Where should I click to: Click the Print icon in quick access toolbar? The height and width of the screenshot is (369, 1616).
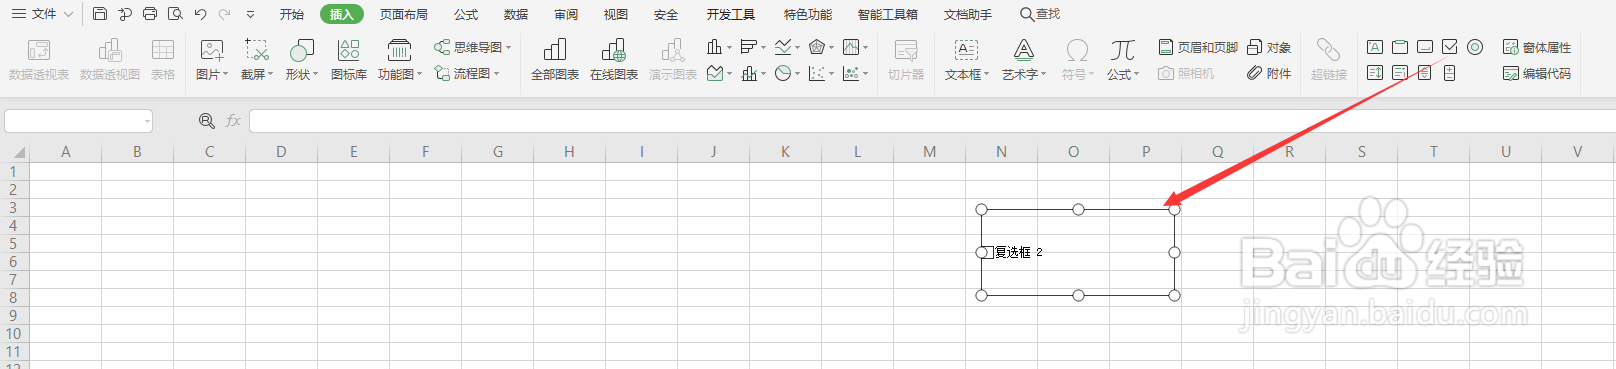150,14
